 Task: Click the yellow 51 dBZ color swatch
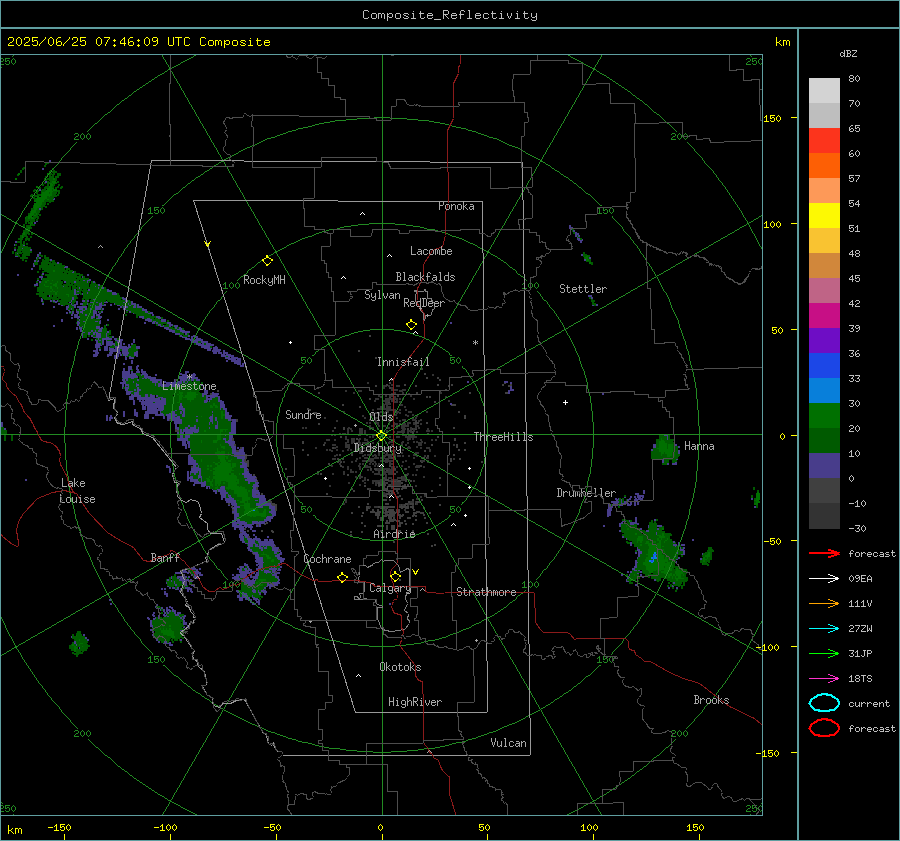[x=824, y=215]
